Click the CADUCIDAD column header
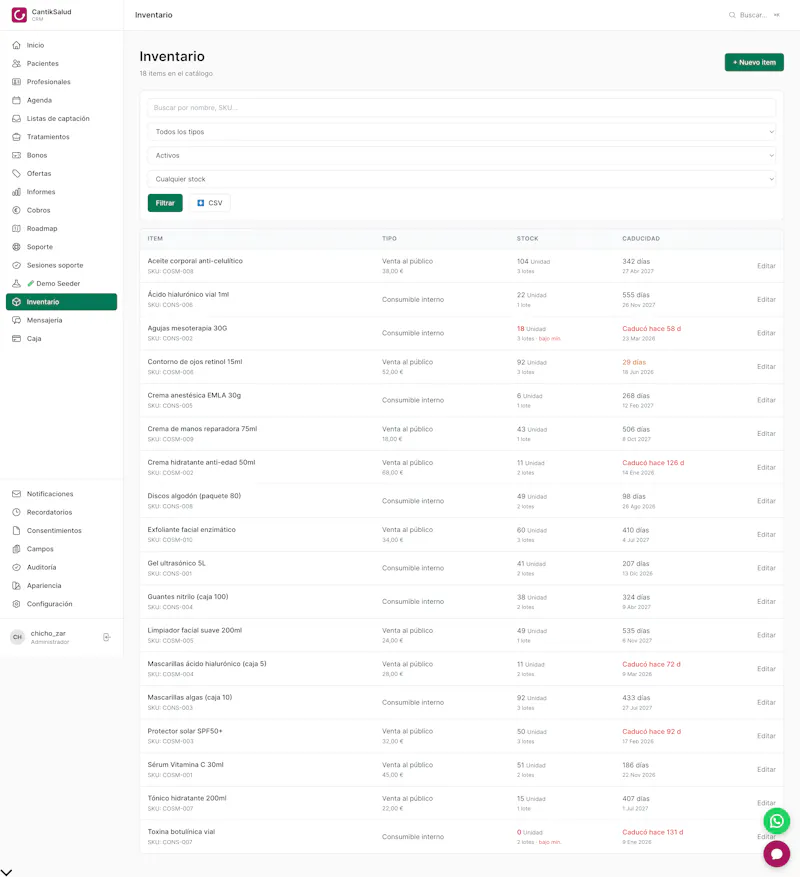The width and height of the screenshot is (800, 877). (641, 239)
